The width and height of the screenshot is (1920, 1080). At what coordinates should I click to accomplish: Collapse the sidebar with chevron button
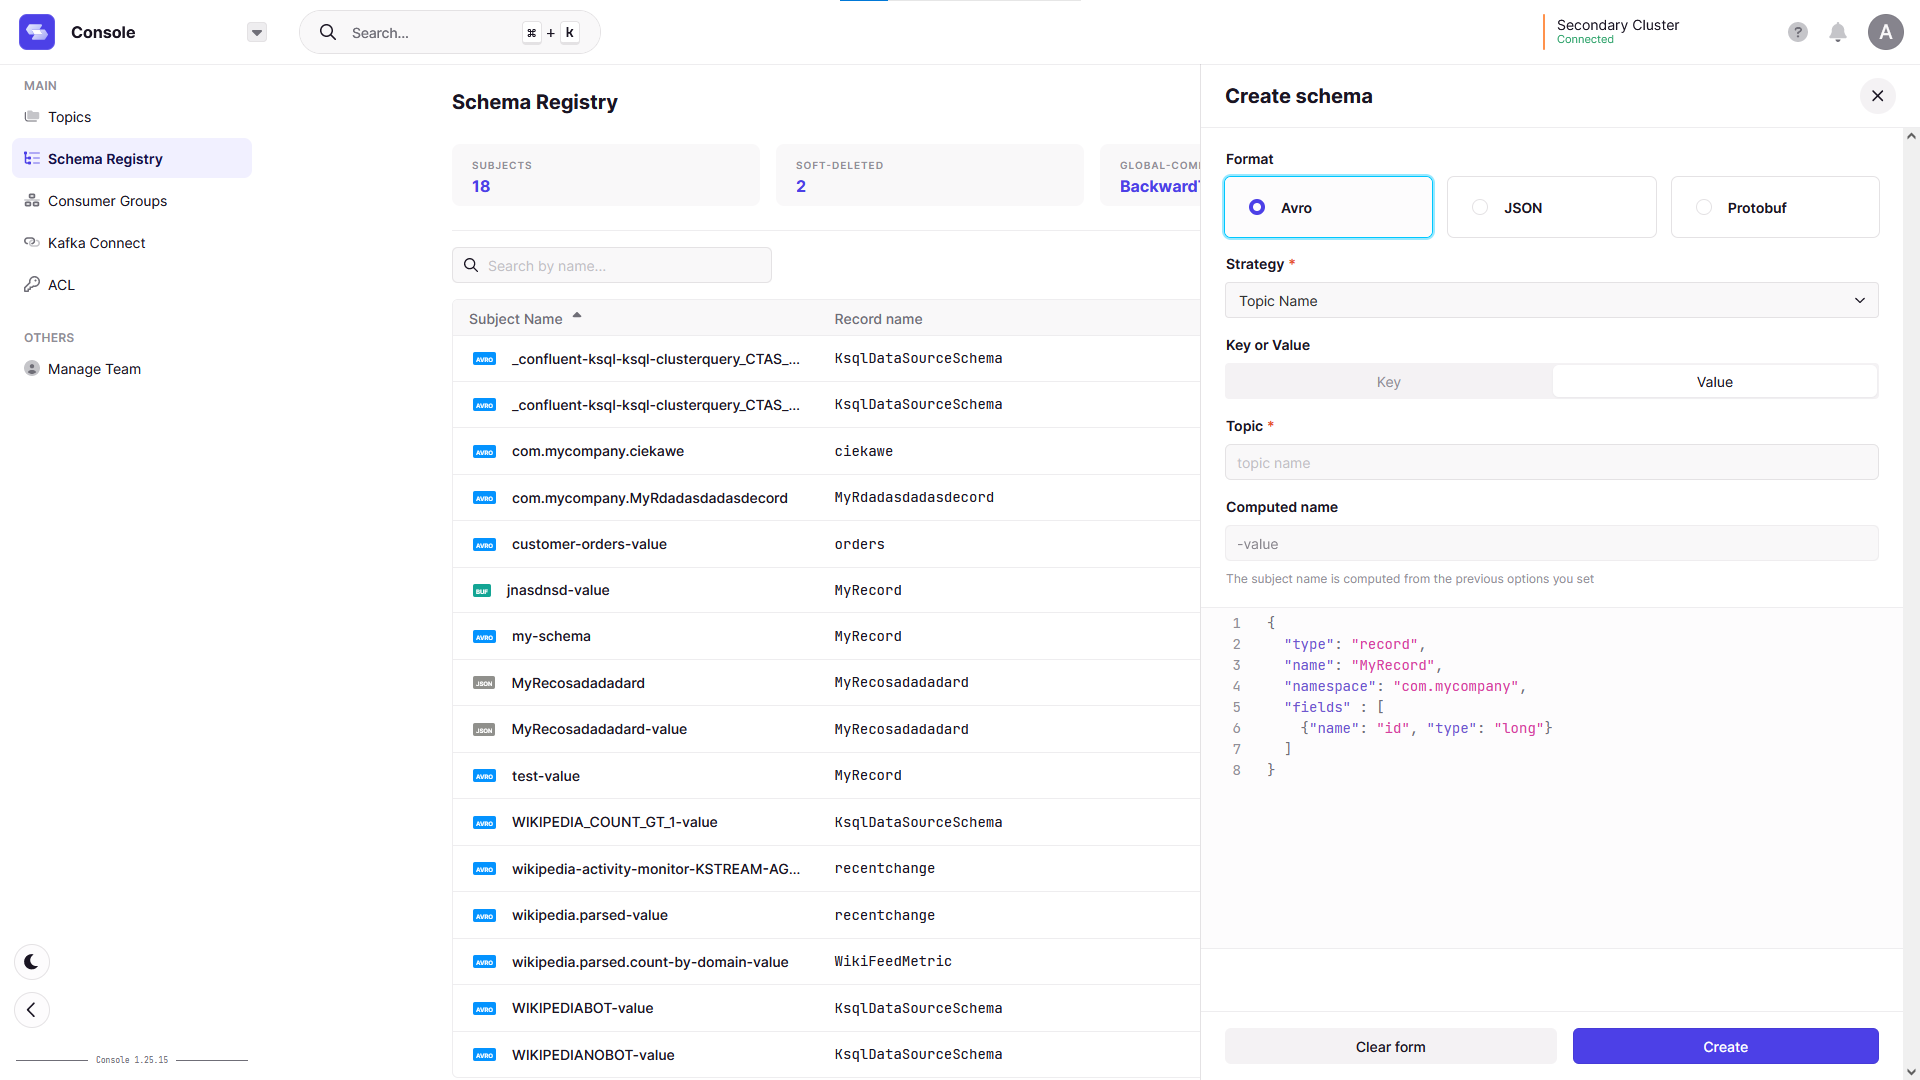tap(32, 1010)
